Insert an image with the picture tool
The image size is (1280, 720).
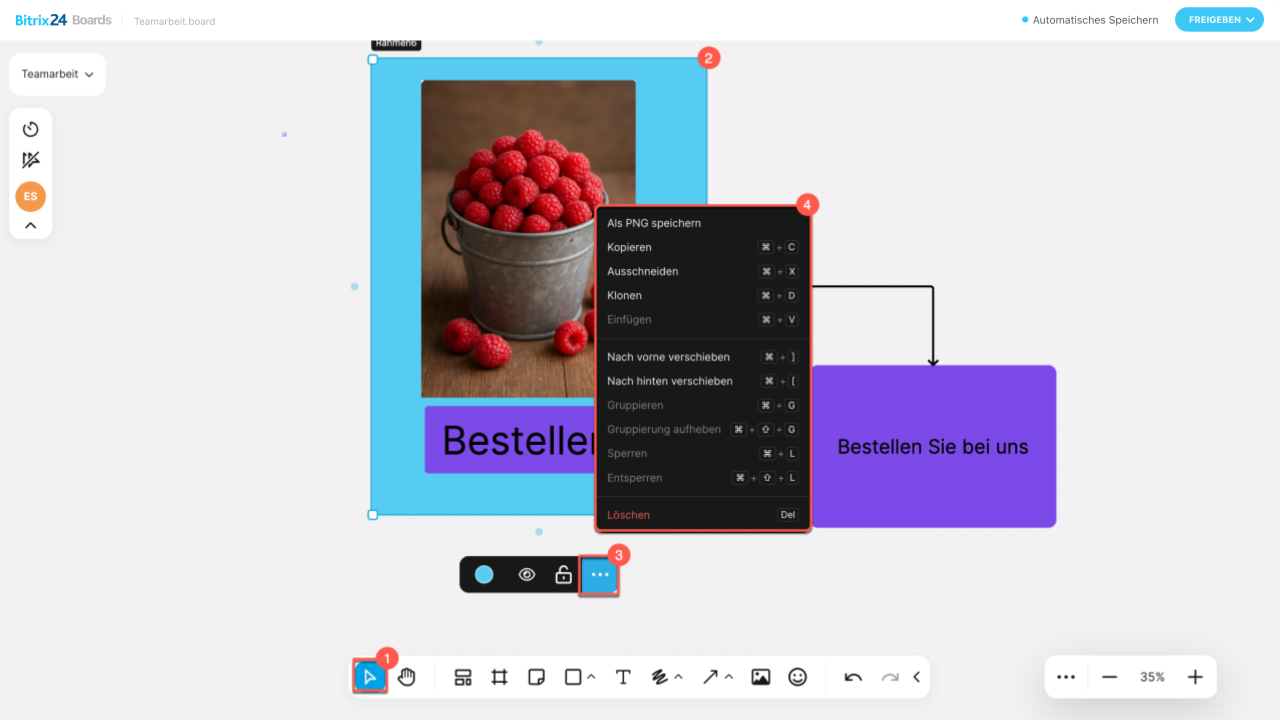(x=761, y=677)
